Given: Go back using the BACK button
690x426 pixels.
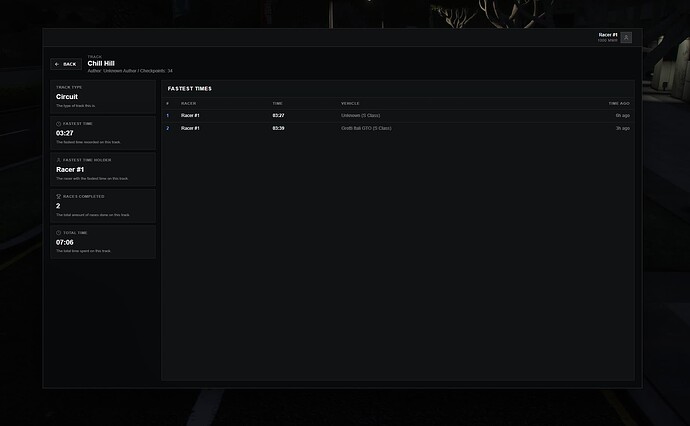Looking at the screenshot, I should (x=66, y=64).
